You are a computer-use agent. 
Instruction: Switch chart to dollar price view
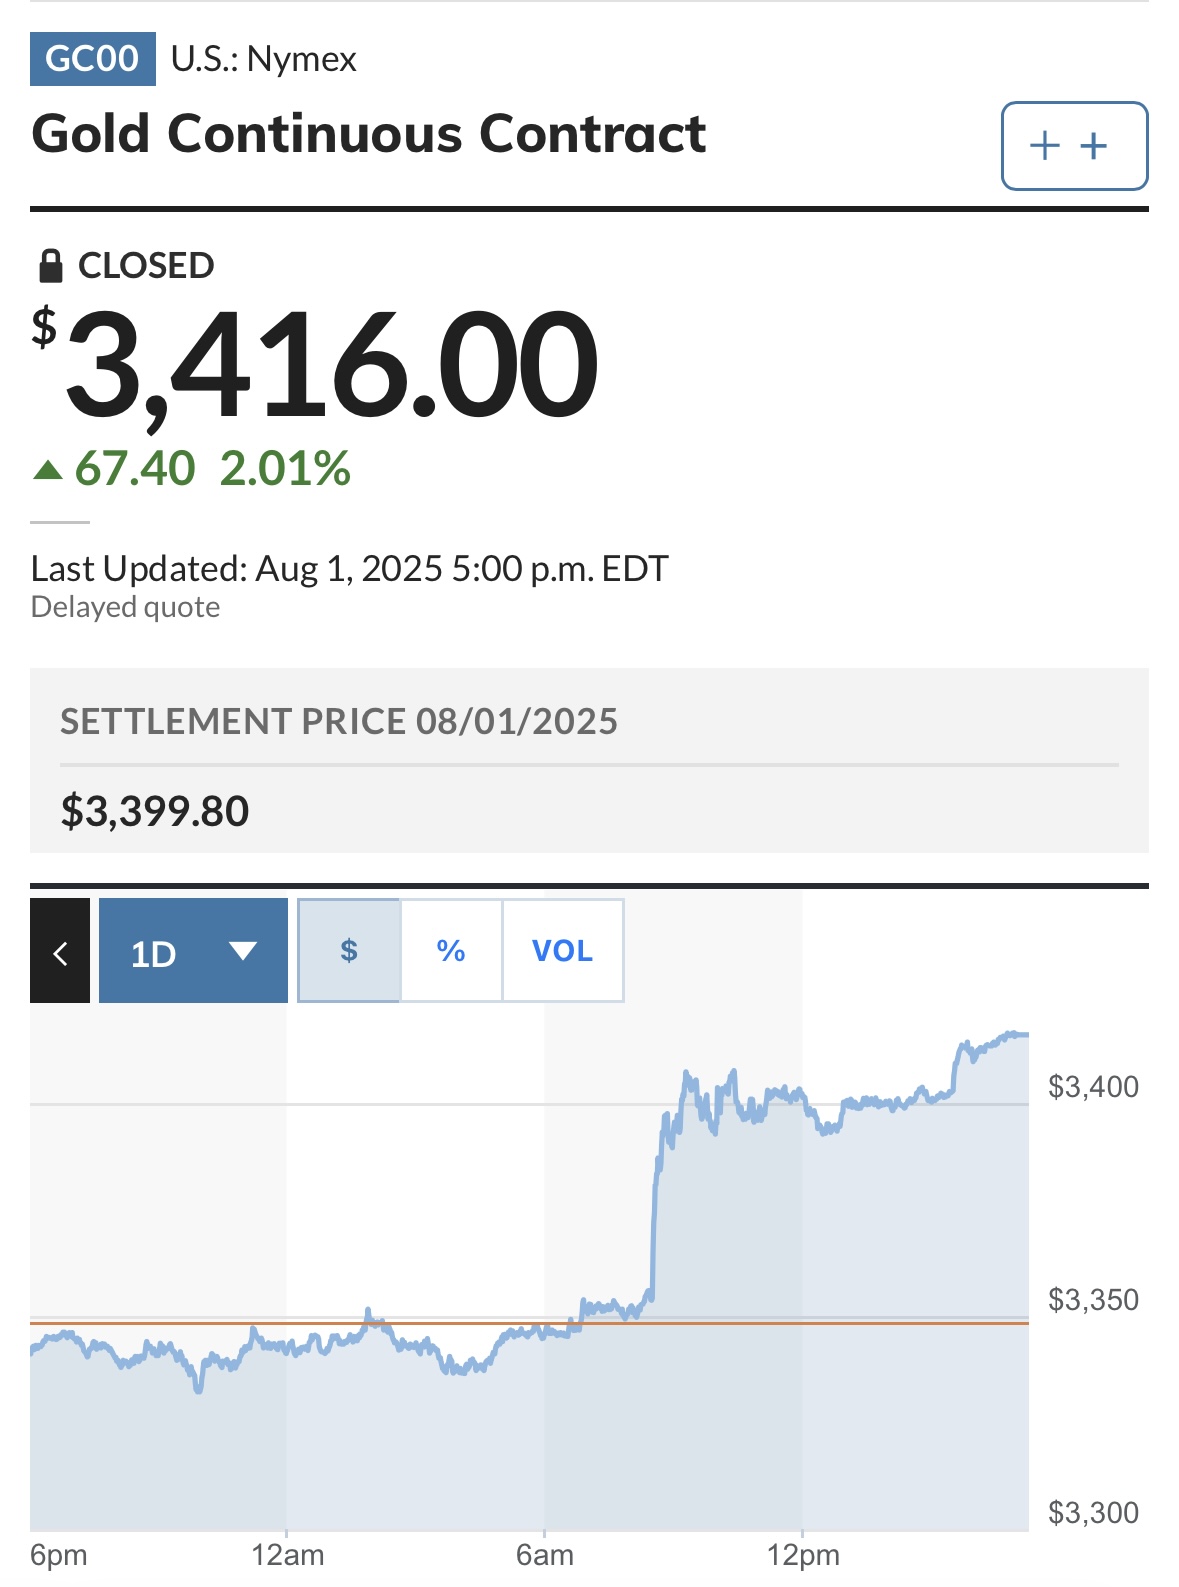point(349,951)
